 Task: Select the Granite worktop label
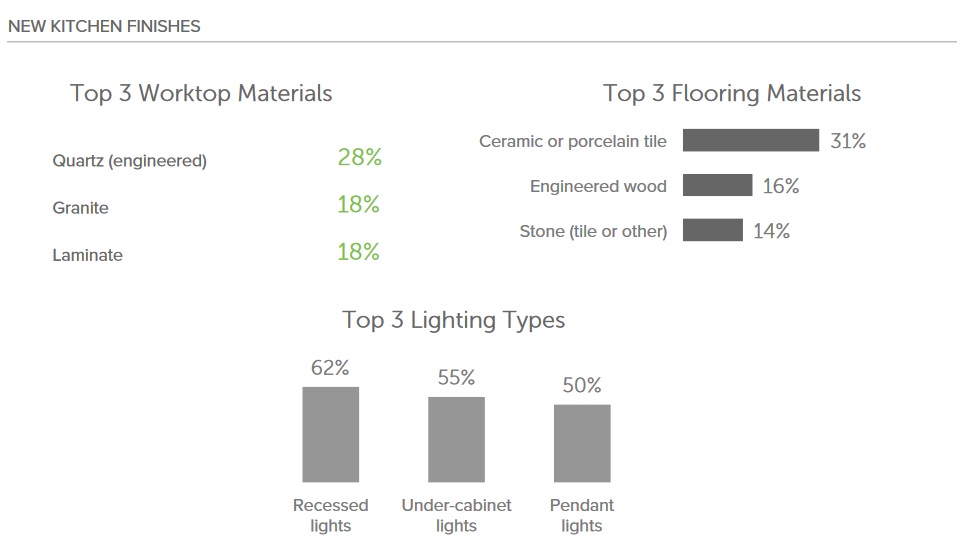click(80, 207)
